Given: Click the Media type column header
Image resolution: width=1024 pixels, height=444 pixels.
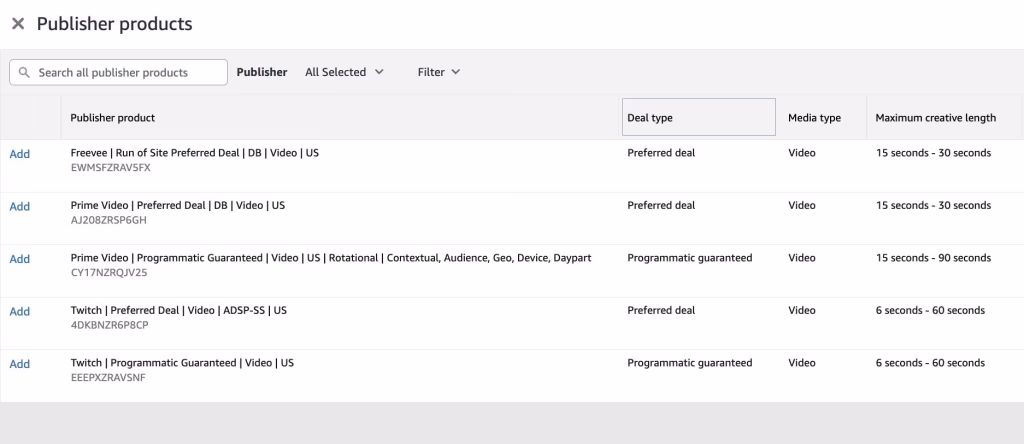Looking at the screenshot, I should 814,118.
